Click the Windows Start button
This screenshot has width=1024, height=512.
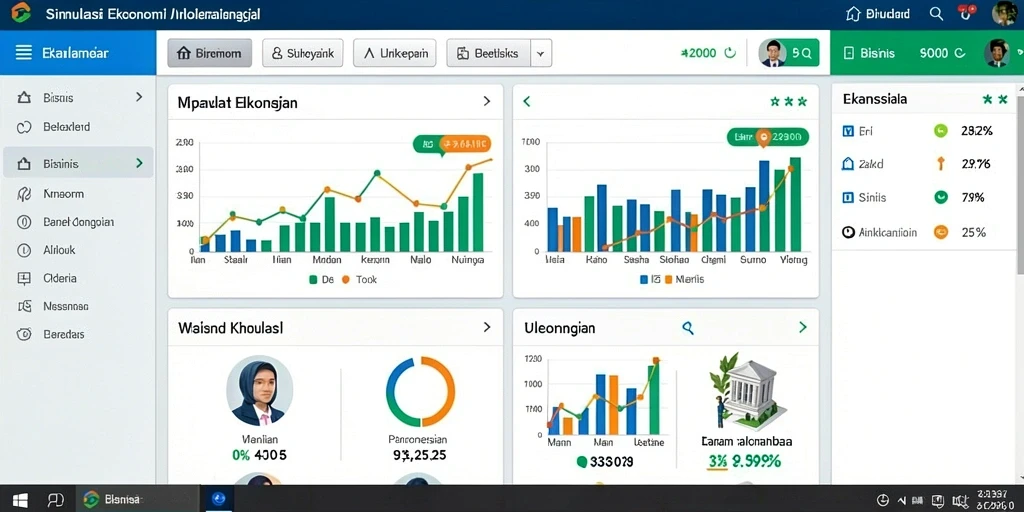20,500
